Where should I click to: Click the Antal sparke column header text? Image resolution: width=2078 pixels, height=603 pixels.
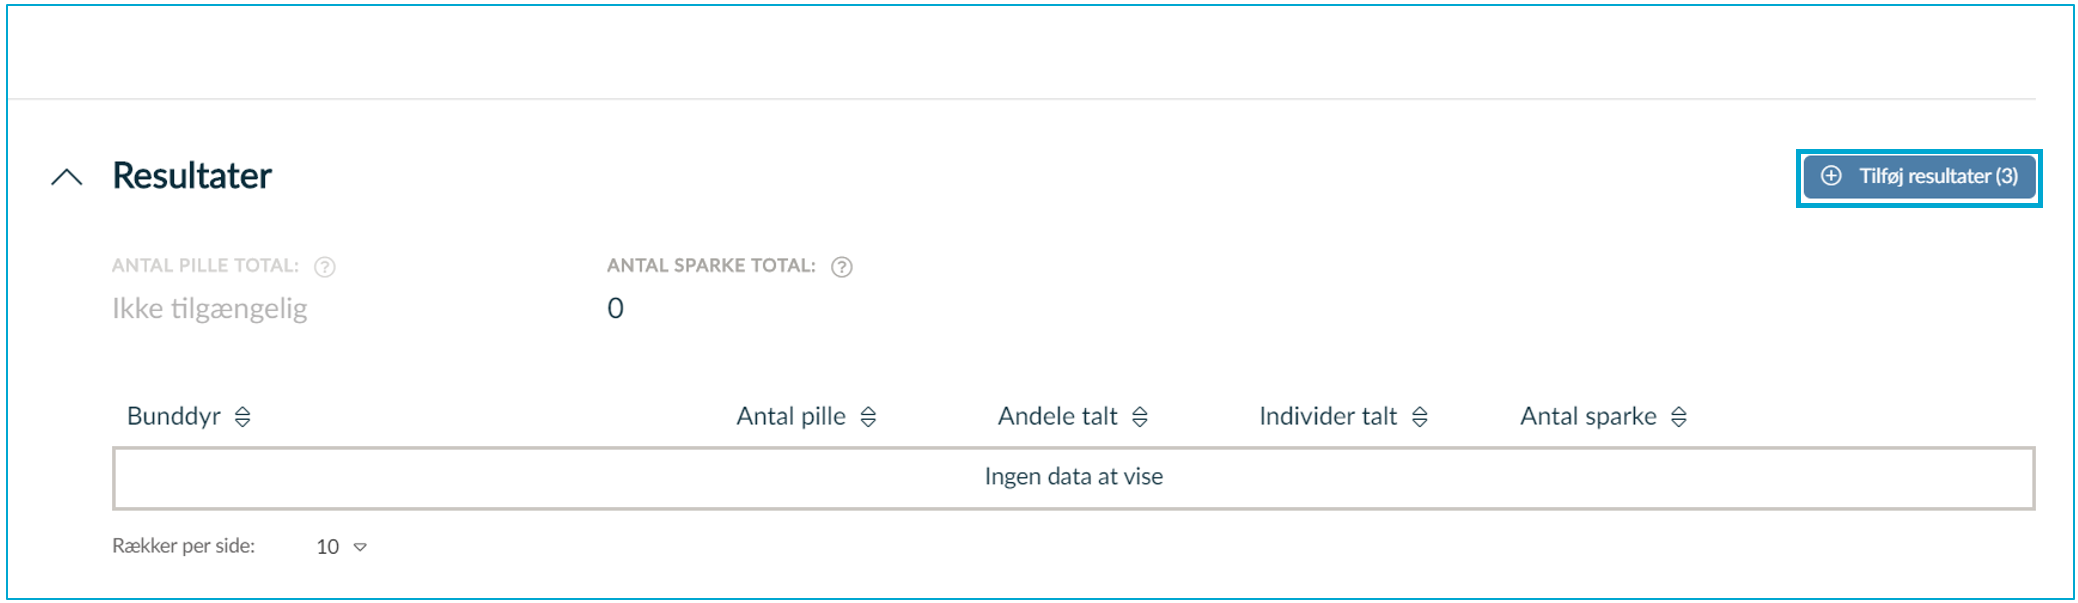pyautogui.click(x=1588, y=416)
